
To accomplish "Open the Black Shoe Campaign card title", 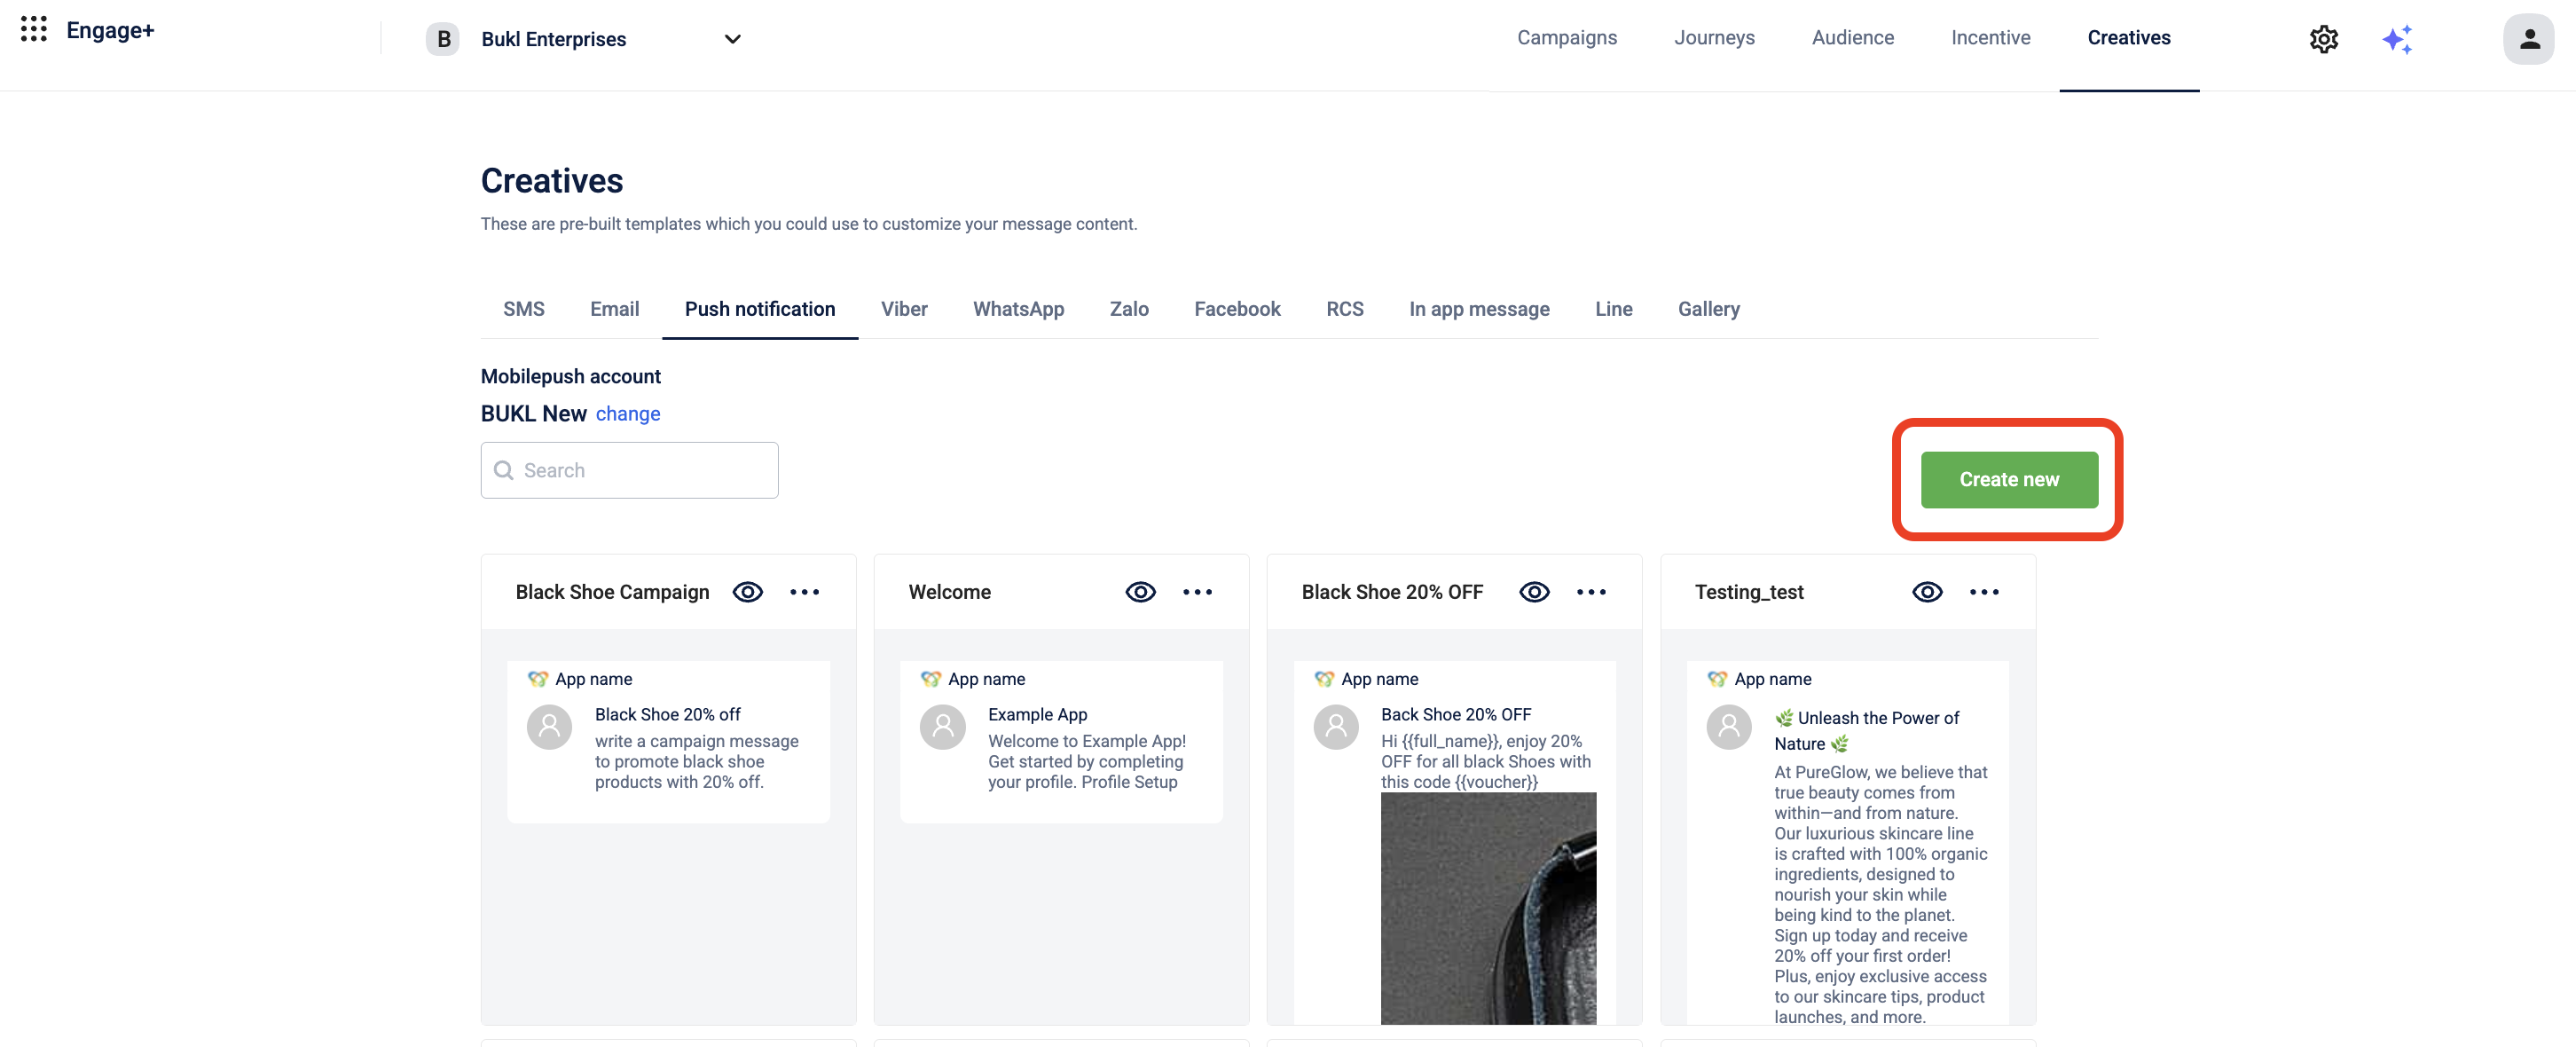I will click(612, 592).
